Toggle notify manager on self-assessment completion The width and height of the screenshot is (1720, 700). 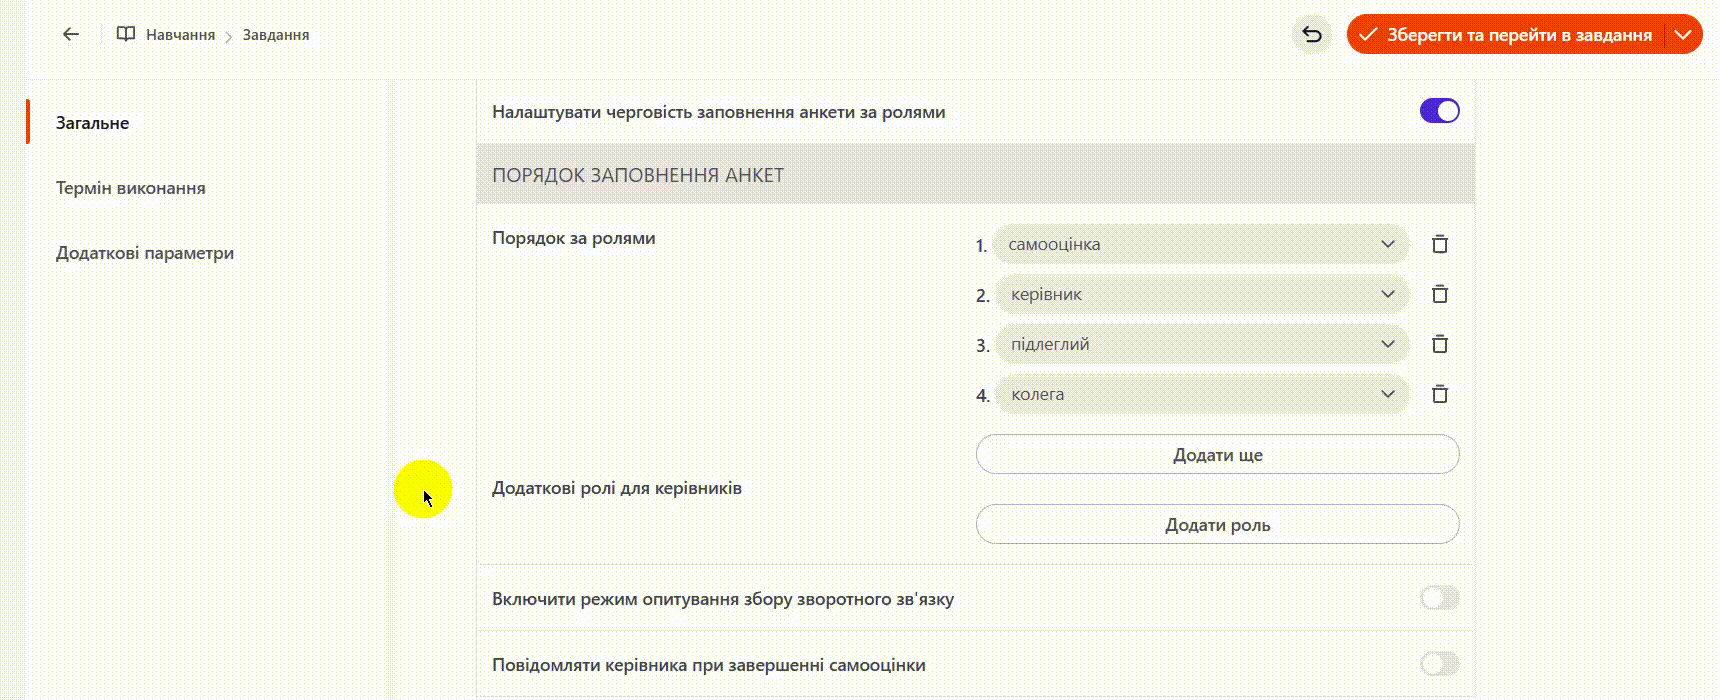point(1439,664)
